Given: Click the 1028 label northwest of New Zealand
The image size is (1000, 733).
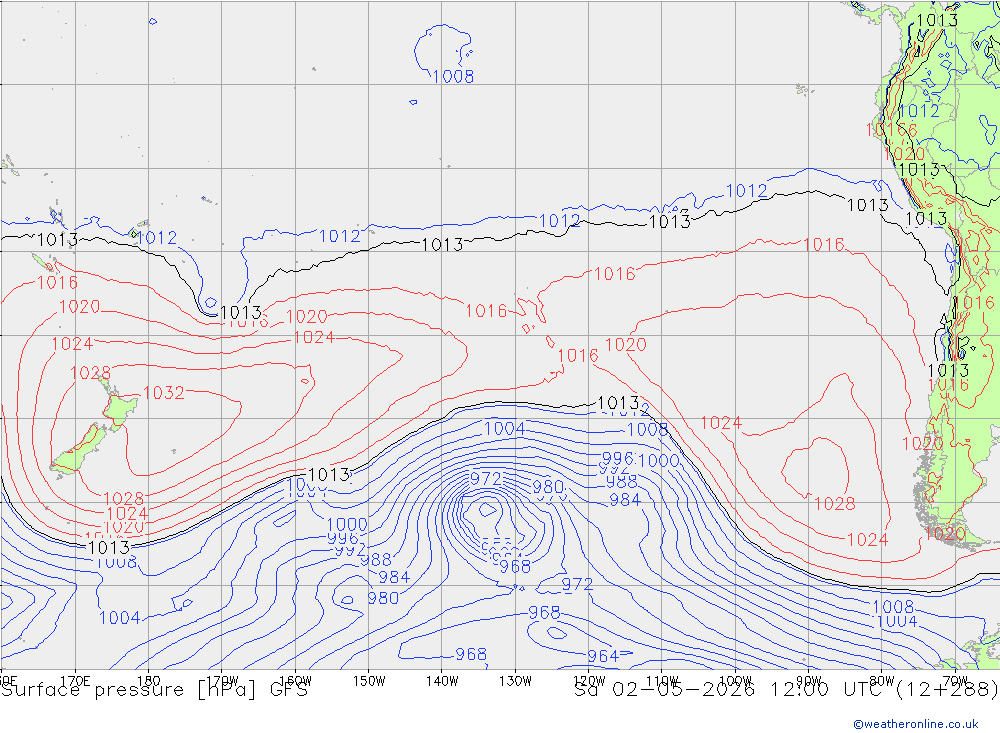Looking at the screenshot, I should (x=91, y=373).
